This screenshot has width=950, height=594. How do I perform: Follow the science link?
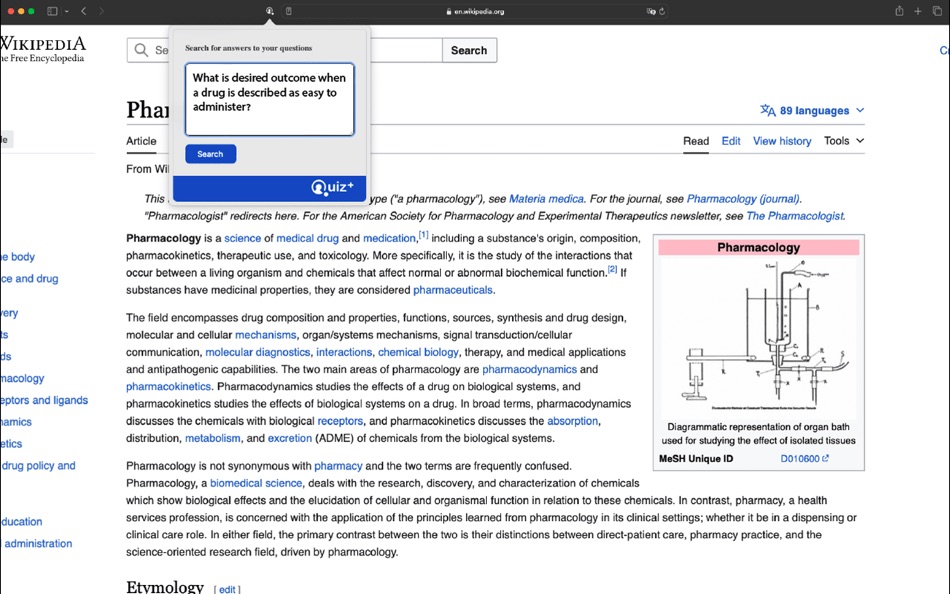coord(242,238)
